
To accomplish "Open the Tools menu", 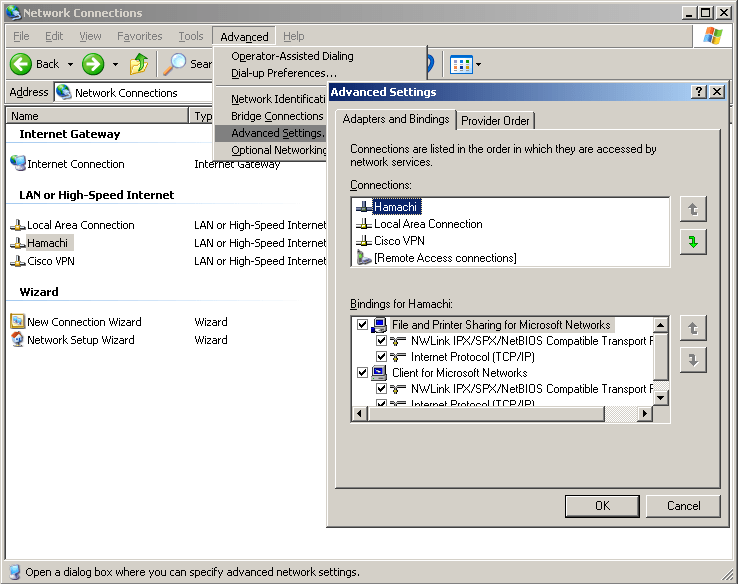I will tap(191, 36).
